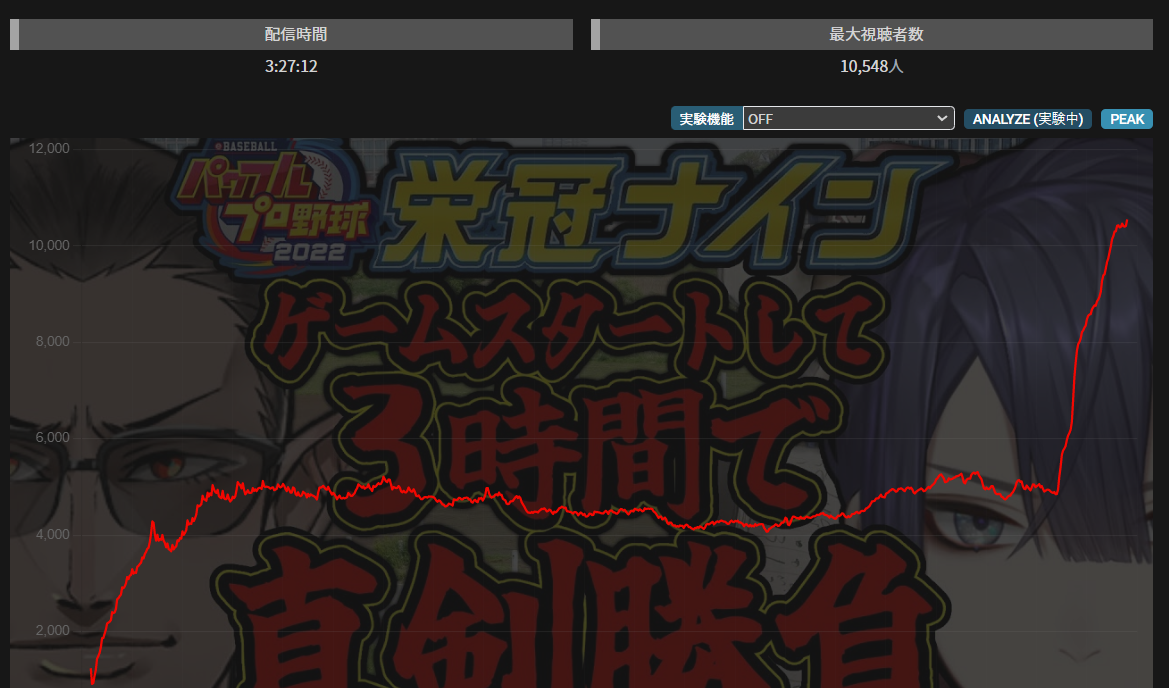This screenshot has height=688, width=1169.
Task: Click the 実験機能 label
Action: 707,119
